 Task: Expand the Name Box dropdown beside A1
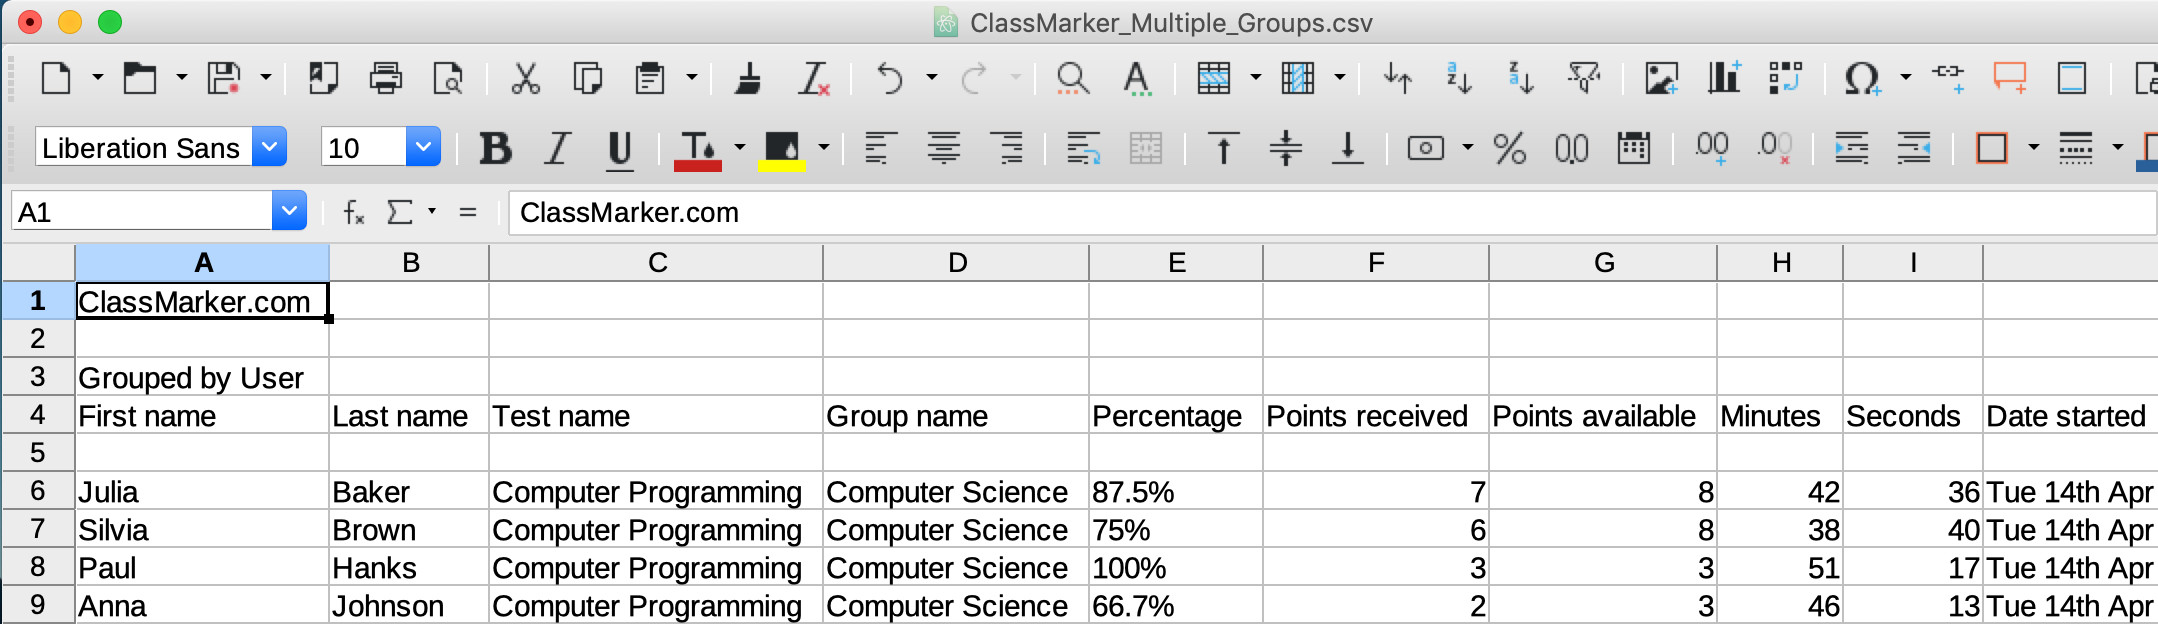tap(289, 211)
